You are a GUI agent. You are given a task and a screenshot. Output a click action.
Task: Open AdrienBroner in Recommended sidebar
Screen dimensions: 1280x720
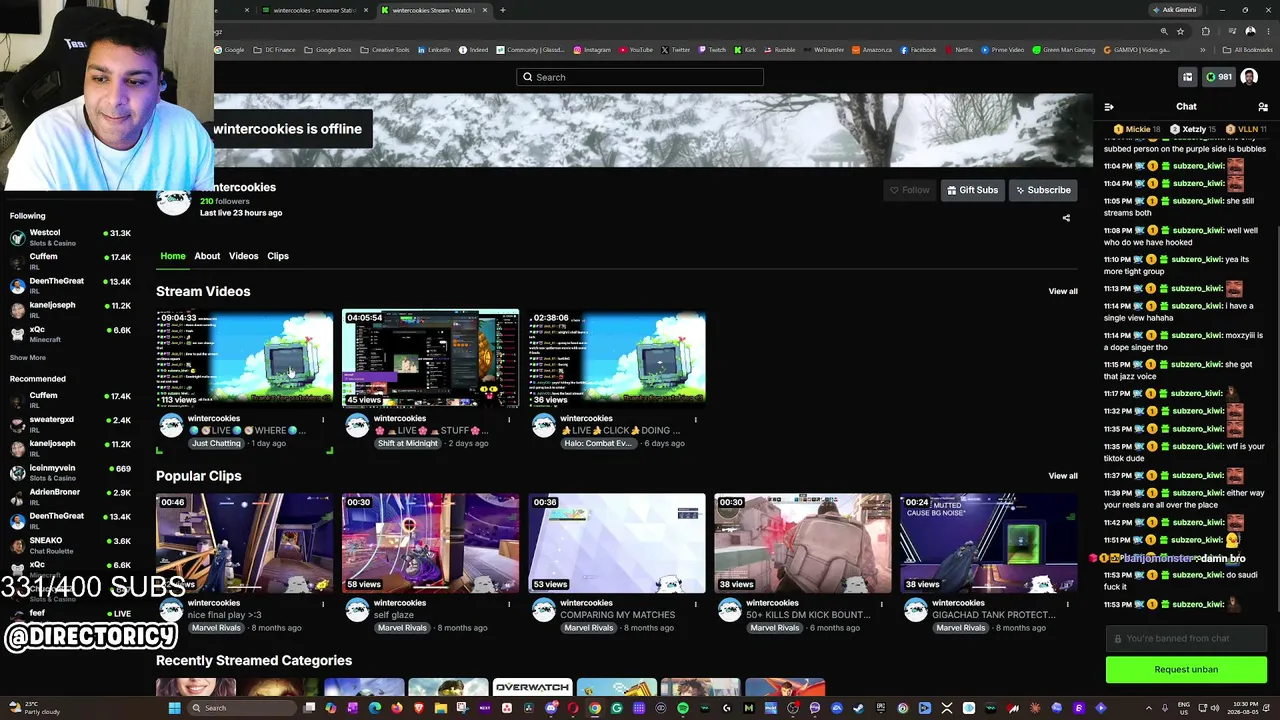pyautogui.click(x=70, y=497)
